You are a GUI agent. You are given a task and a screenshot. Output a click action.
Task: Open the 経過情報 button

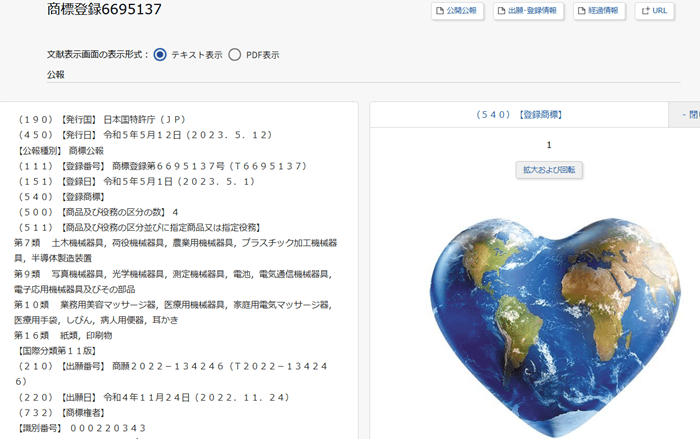(x=599, y=11)
